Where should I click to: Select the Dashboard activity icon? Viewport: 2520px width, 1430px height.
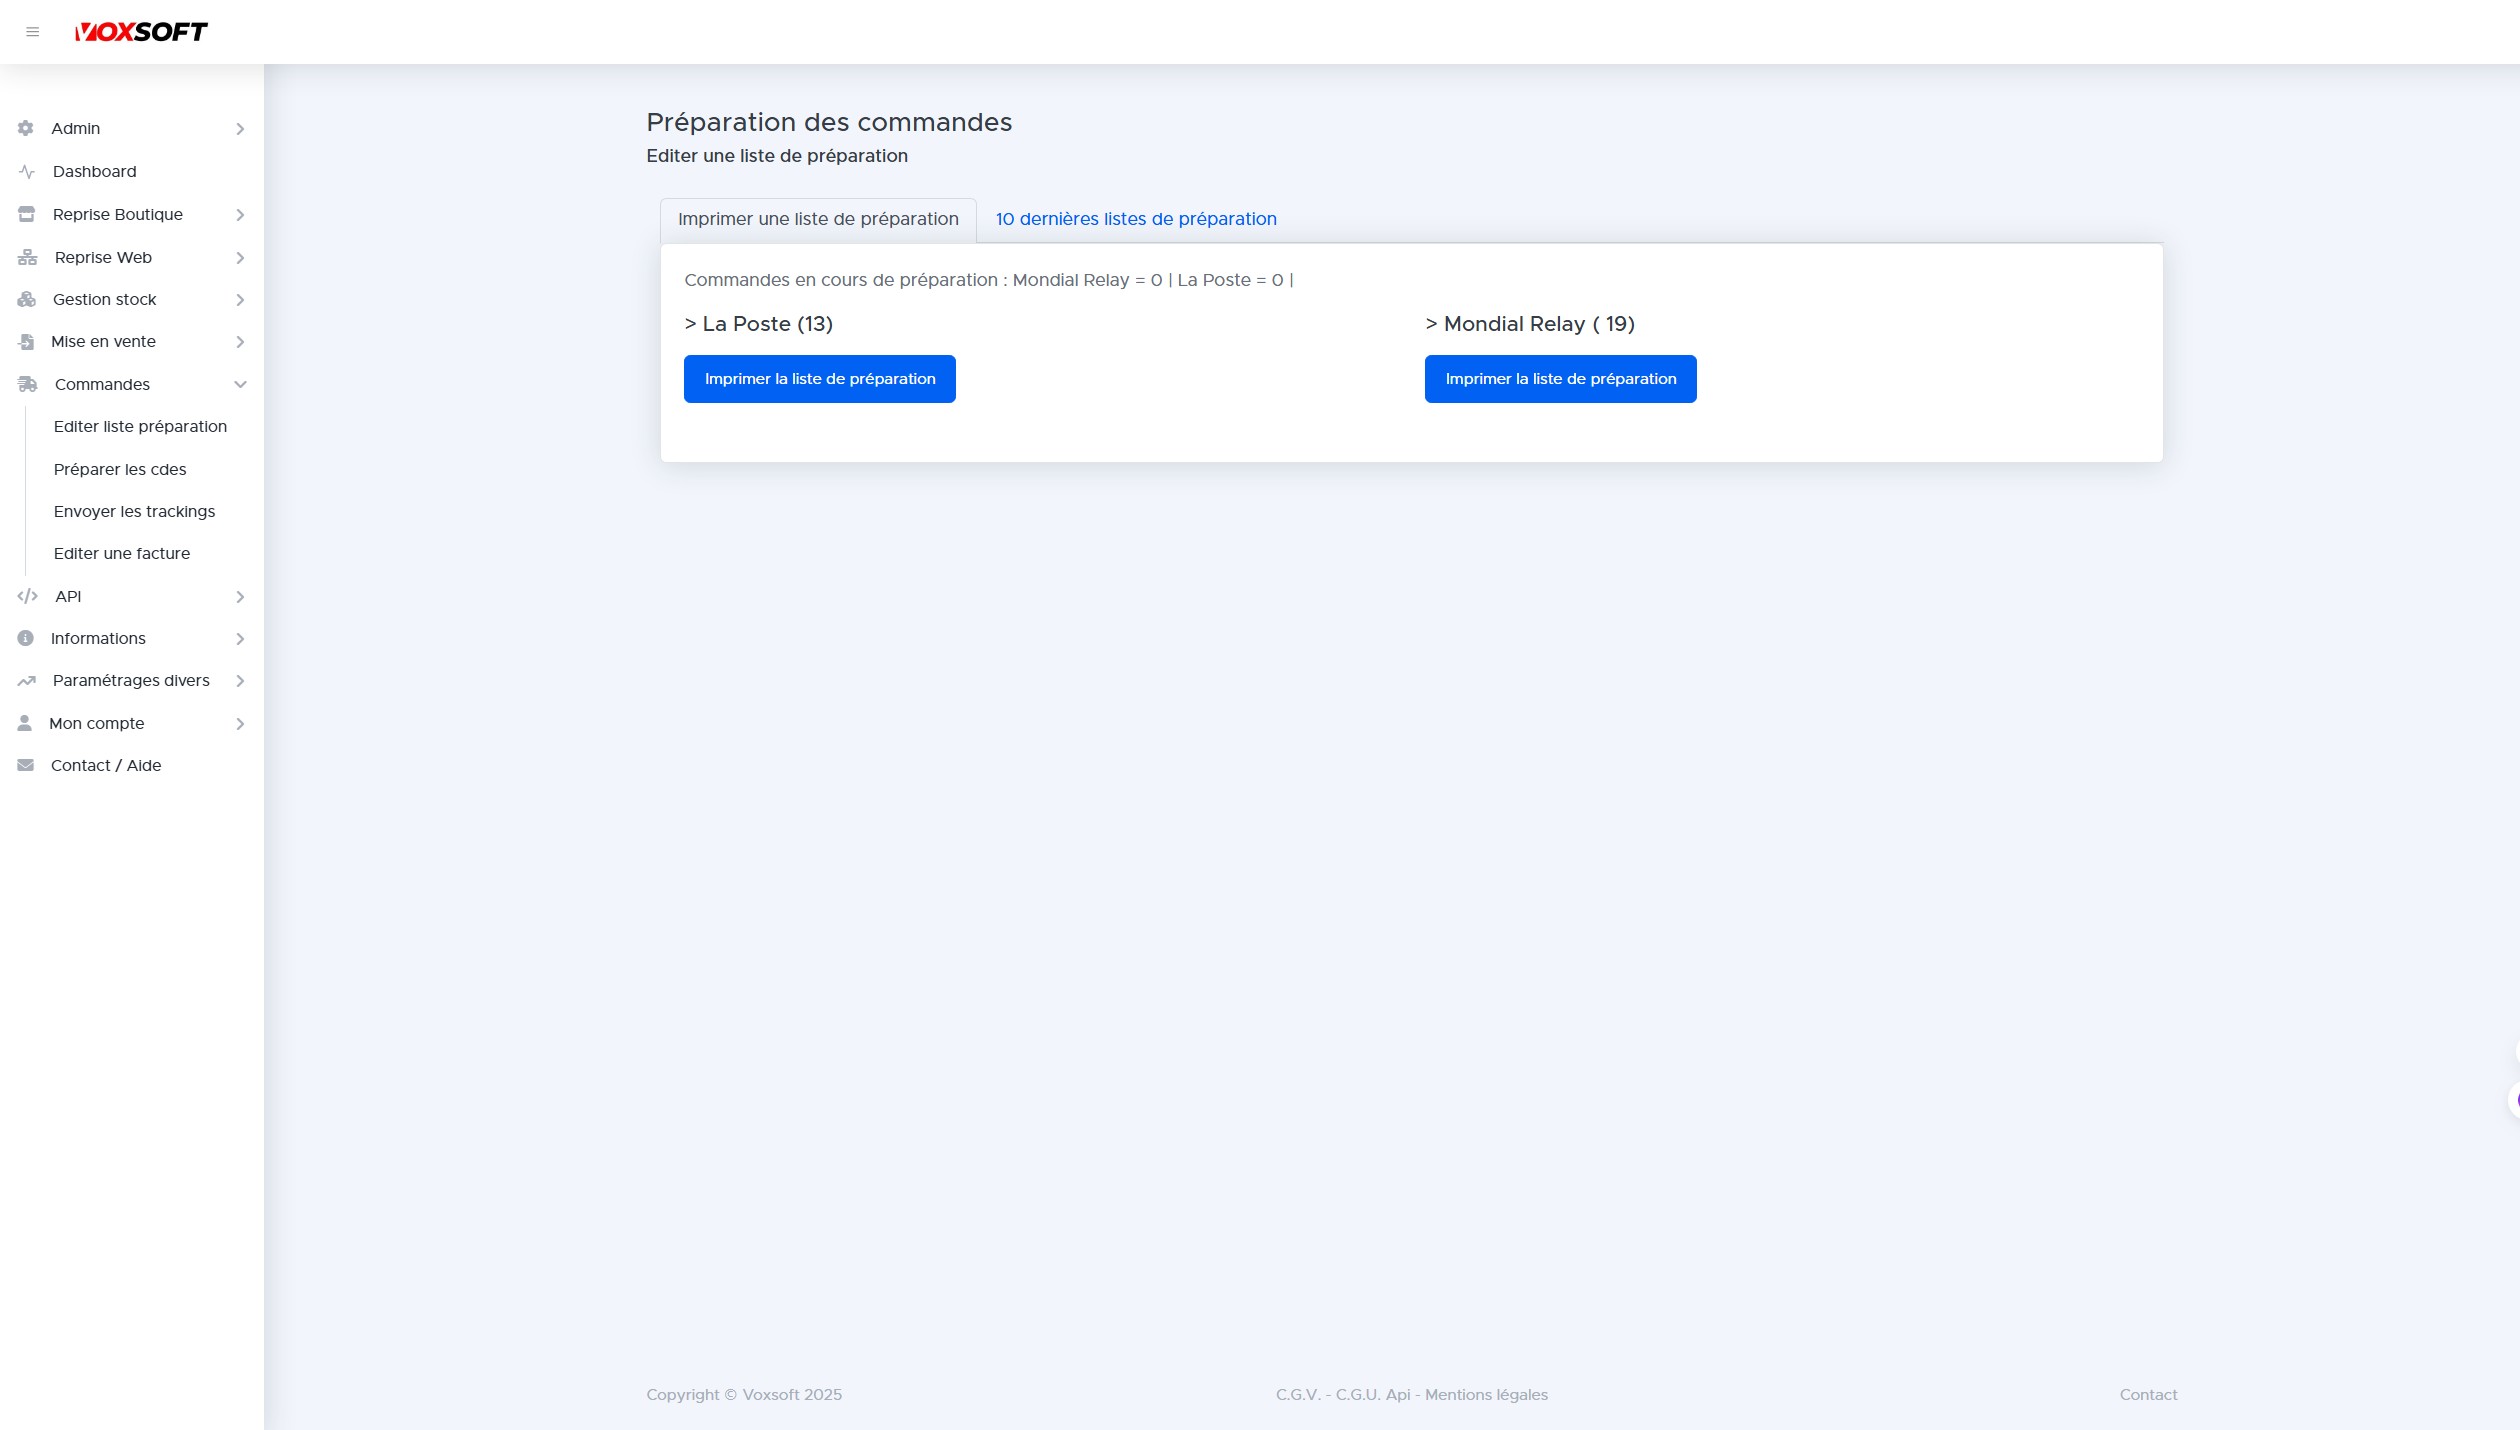coord(25,171)
